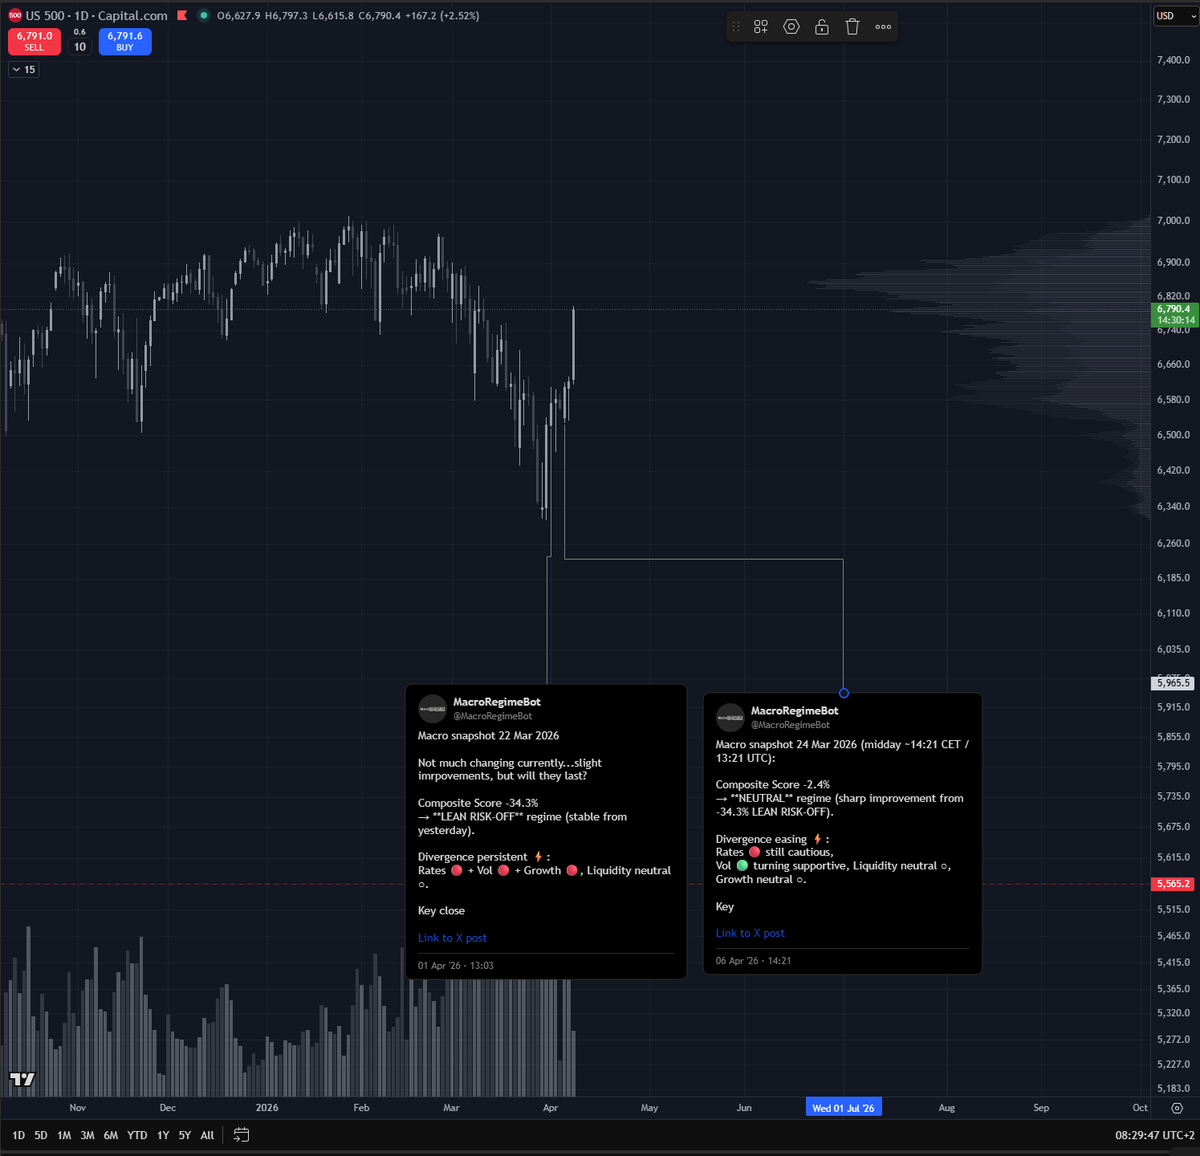Click the TradingView logo on the chart
This screenshot has width=1200, height=1156.
click(x=22, y=1079)
